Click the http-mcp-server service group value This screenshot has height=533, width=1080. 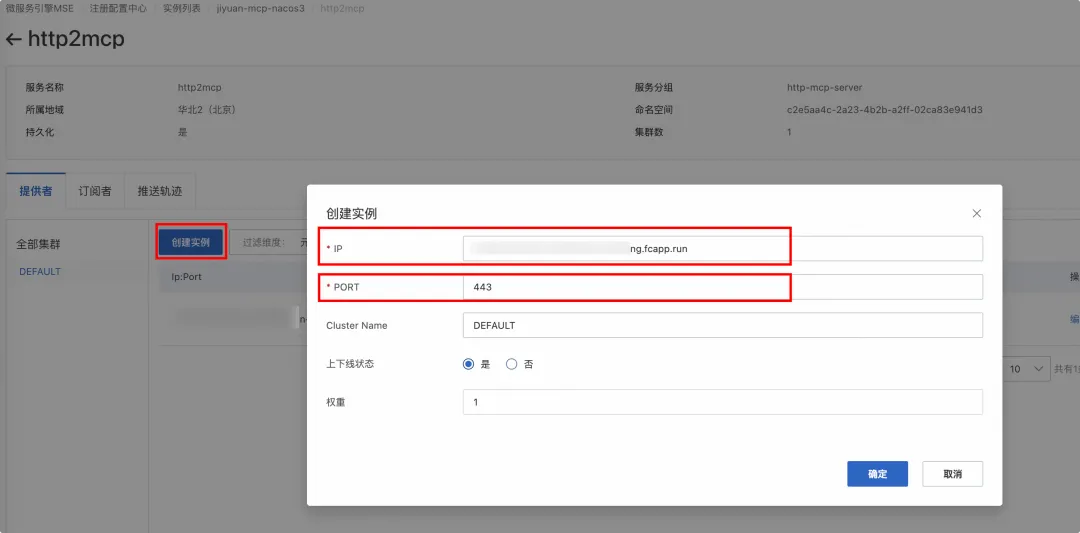coord(824,87)
